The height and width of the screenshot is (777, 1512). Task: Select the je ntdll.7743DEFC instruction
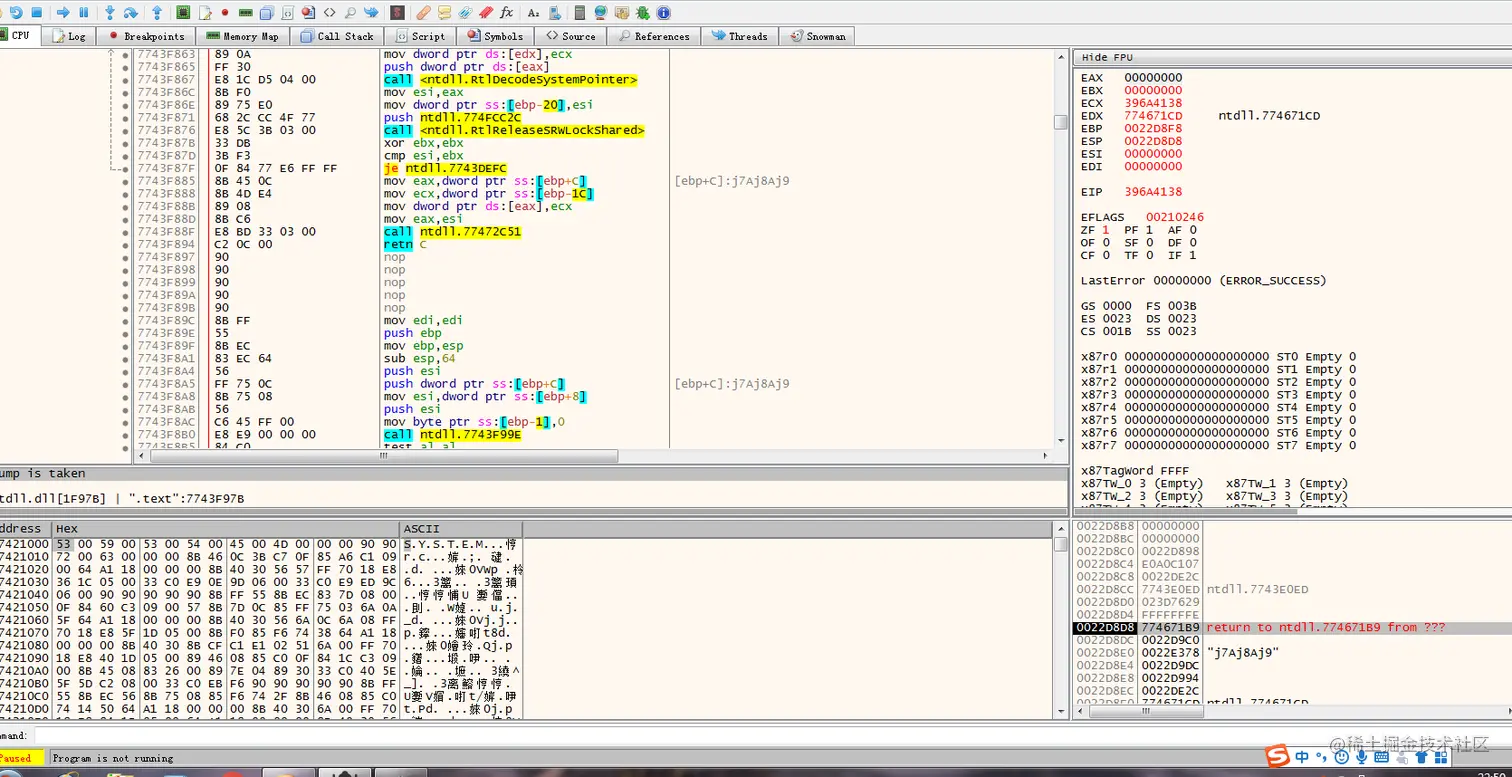tap(445, 168)
